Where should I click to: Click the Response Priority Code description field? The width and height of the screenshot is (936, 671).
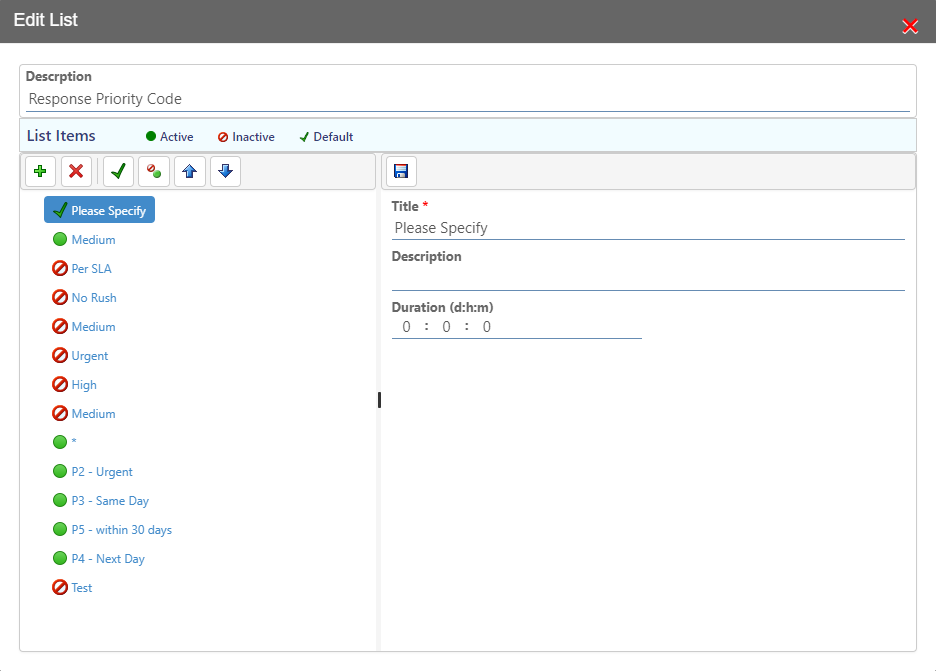(468, 99)
